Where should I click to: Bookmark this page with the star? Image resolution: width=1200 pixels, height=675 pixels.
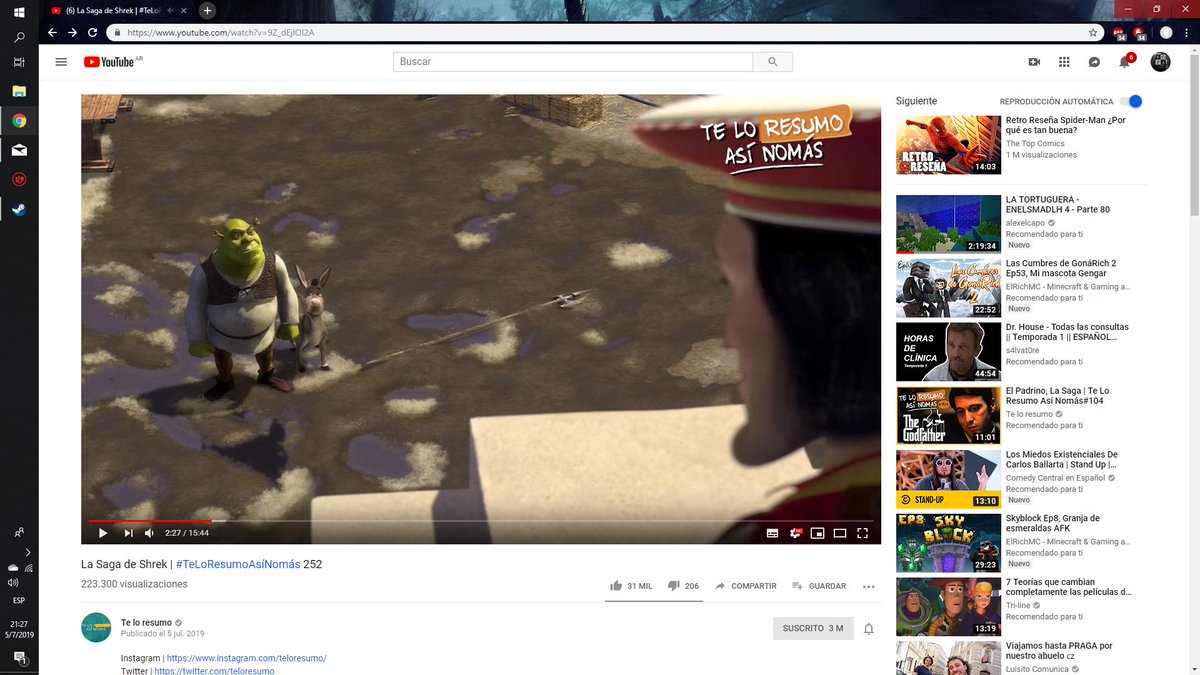coord(1094,33)
